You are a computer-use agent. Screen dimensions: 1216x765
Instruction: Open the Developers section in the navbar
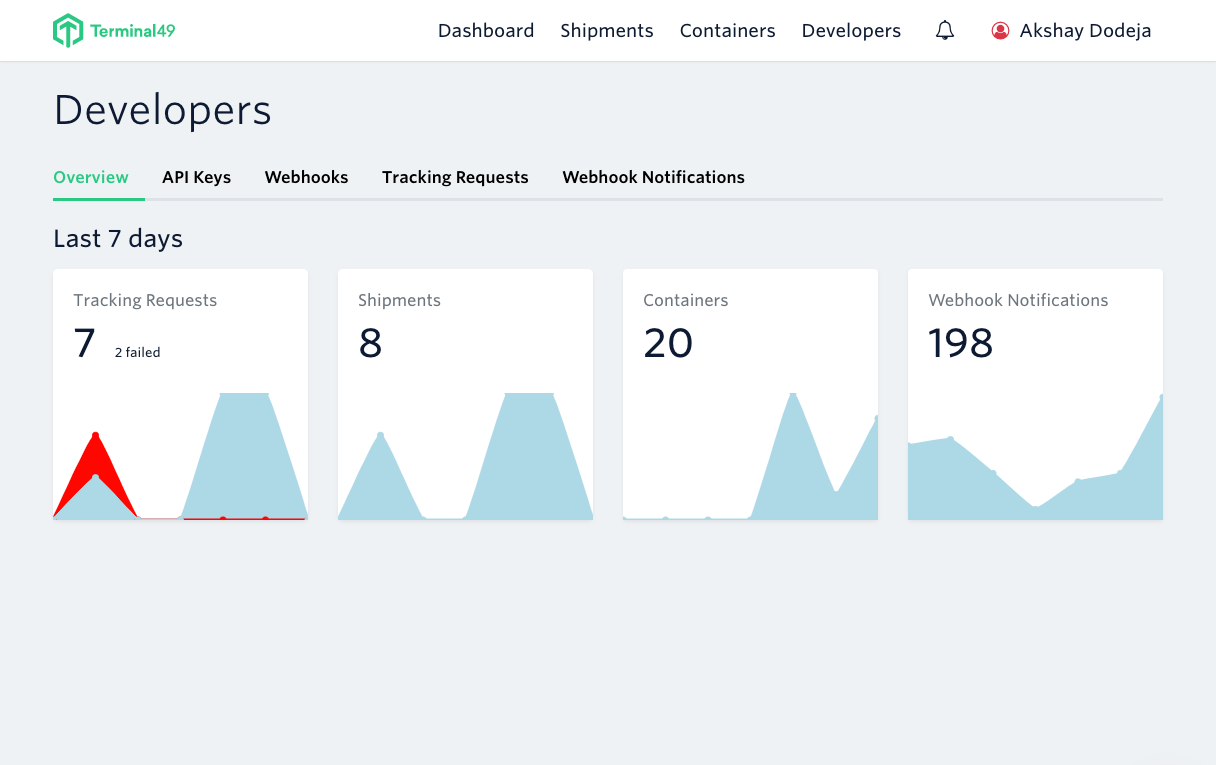851,31
